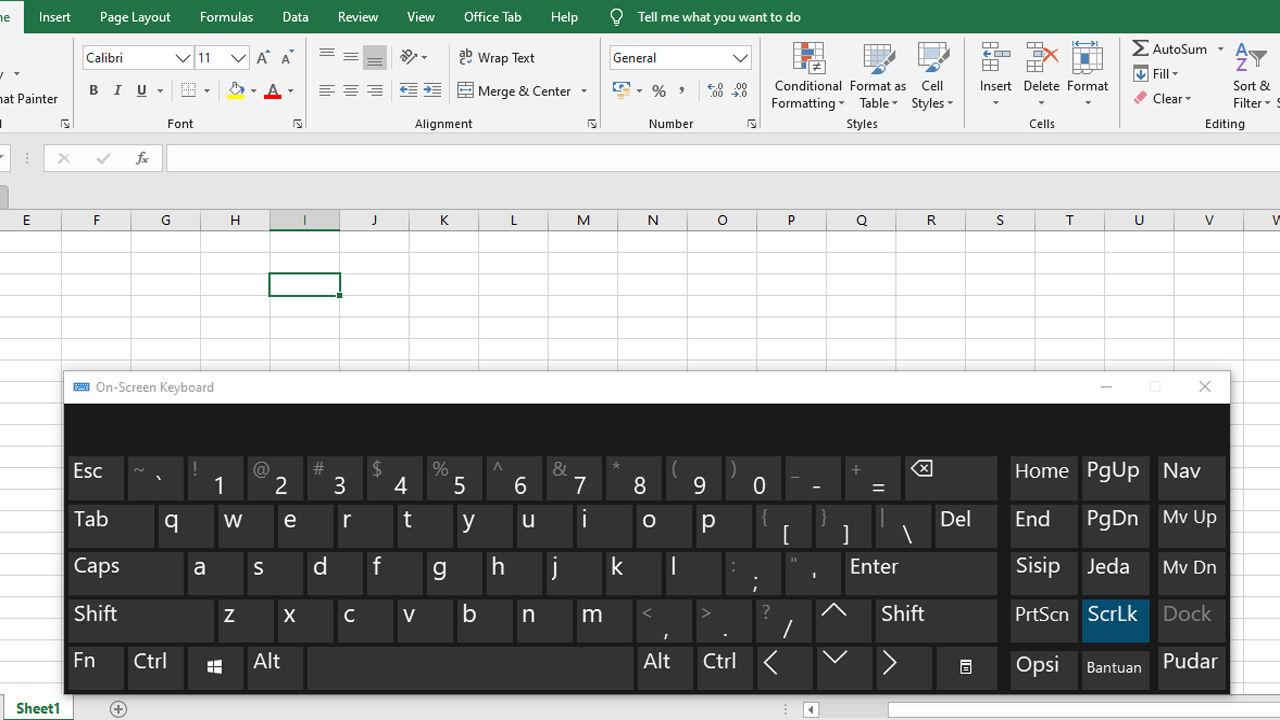This screenshot has width=1280, height=720.
Task: Open Format cells menu
Action: 1088,76
